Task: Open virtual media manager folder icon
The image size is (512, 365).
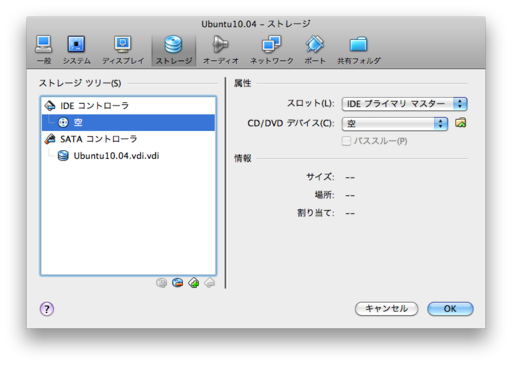Action: [x=461, y=123]
